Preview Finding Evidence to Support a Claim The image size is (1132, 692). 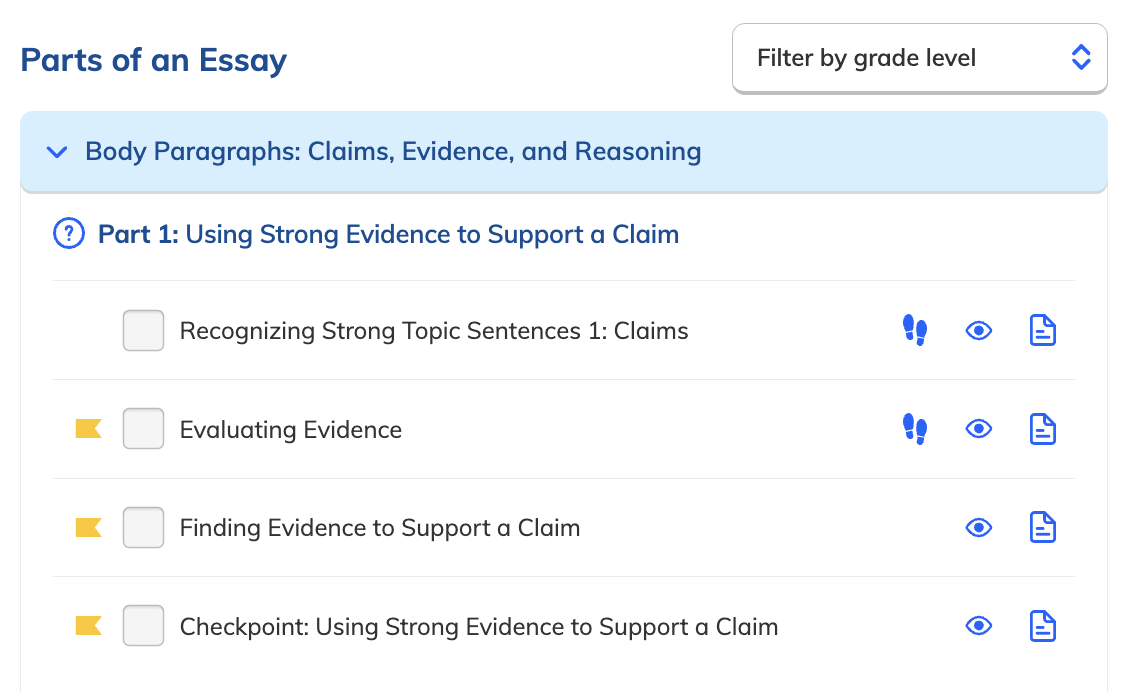click(978, 527)
